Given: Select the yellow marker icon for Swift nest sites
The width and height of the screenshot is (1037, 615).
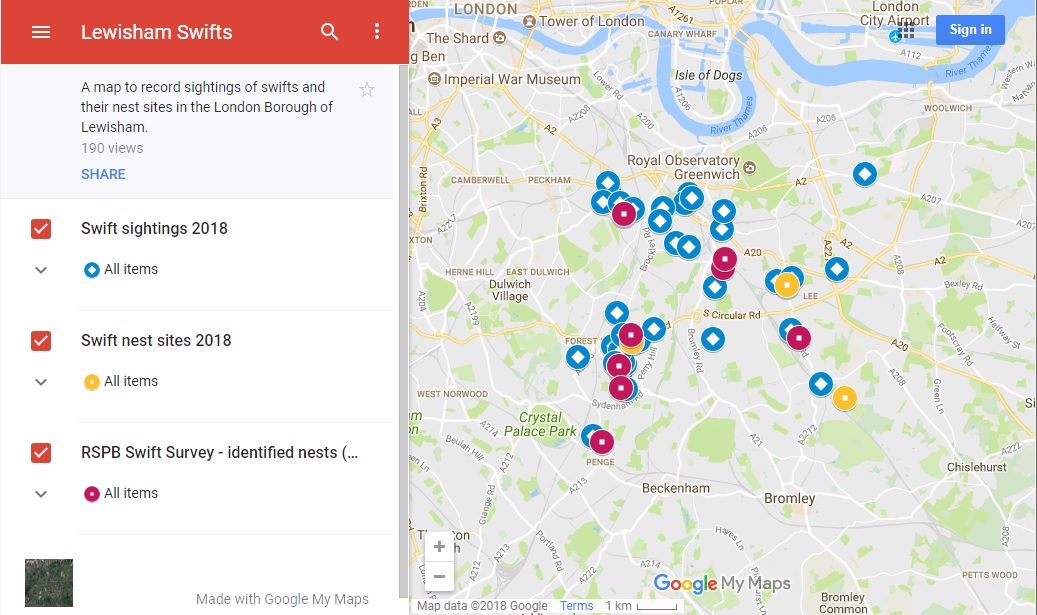Looking at the screenshot, I should click(x=91, y=381).
